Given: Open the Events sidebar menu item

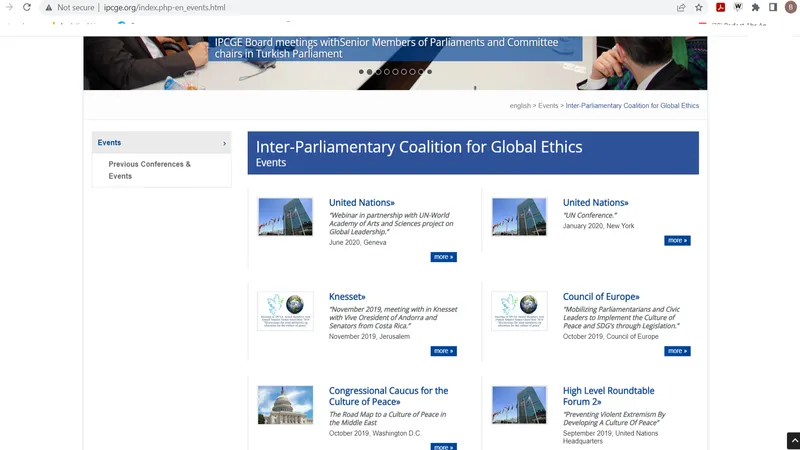Looking at the screenshot, I should pyautogui.click(x=161, y=143).
